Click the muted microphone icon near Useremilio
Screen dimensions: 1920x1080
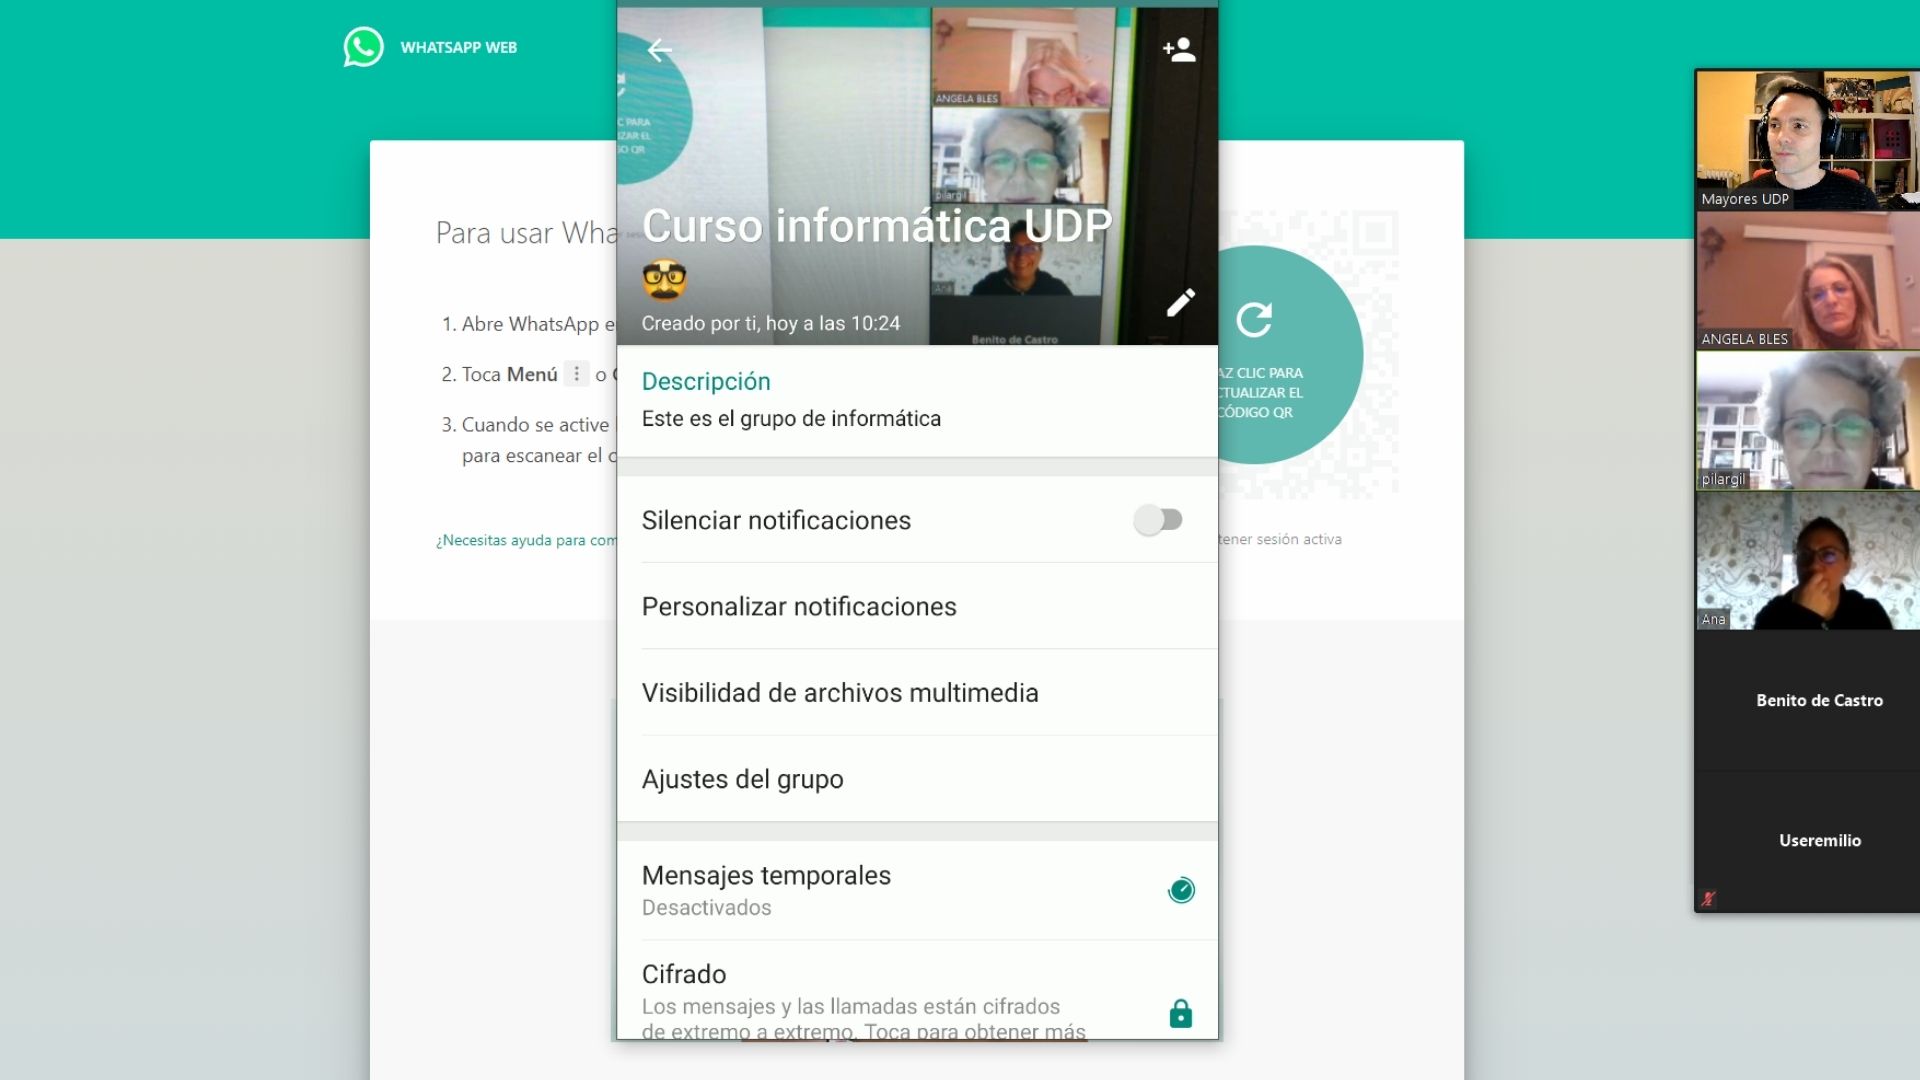1708,898
